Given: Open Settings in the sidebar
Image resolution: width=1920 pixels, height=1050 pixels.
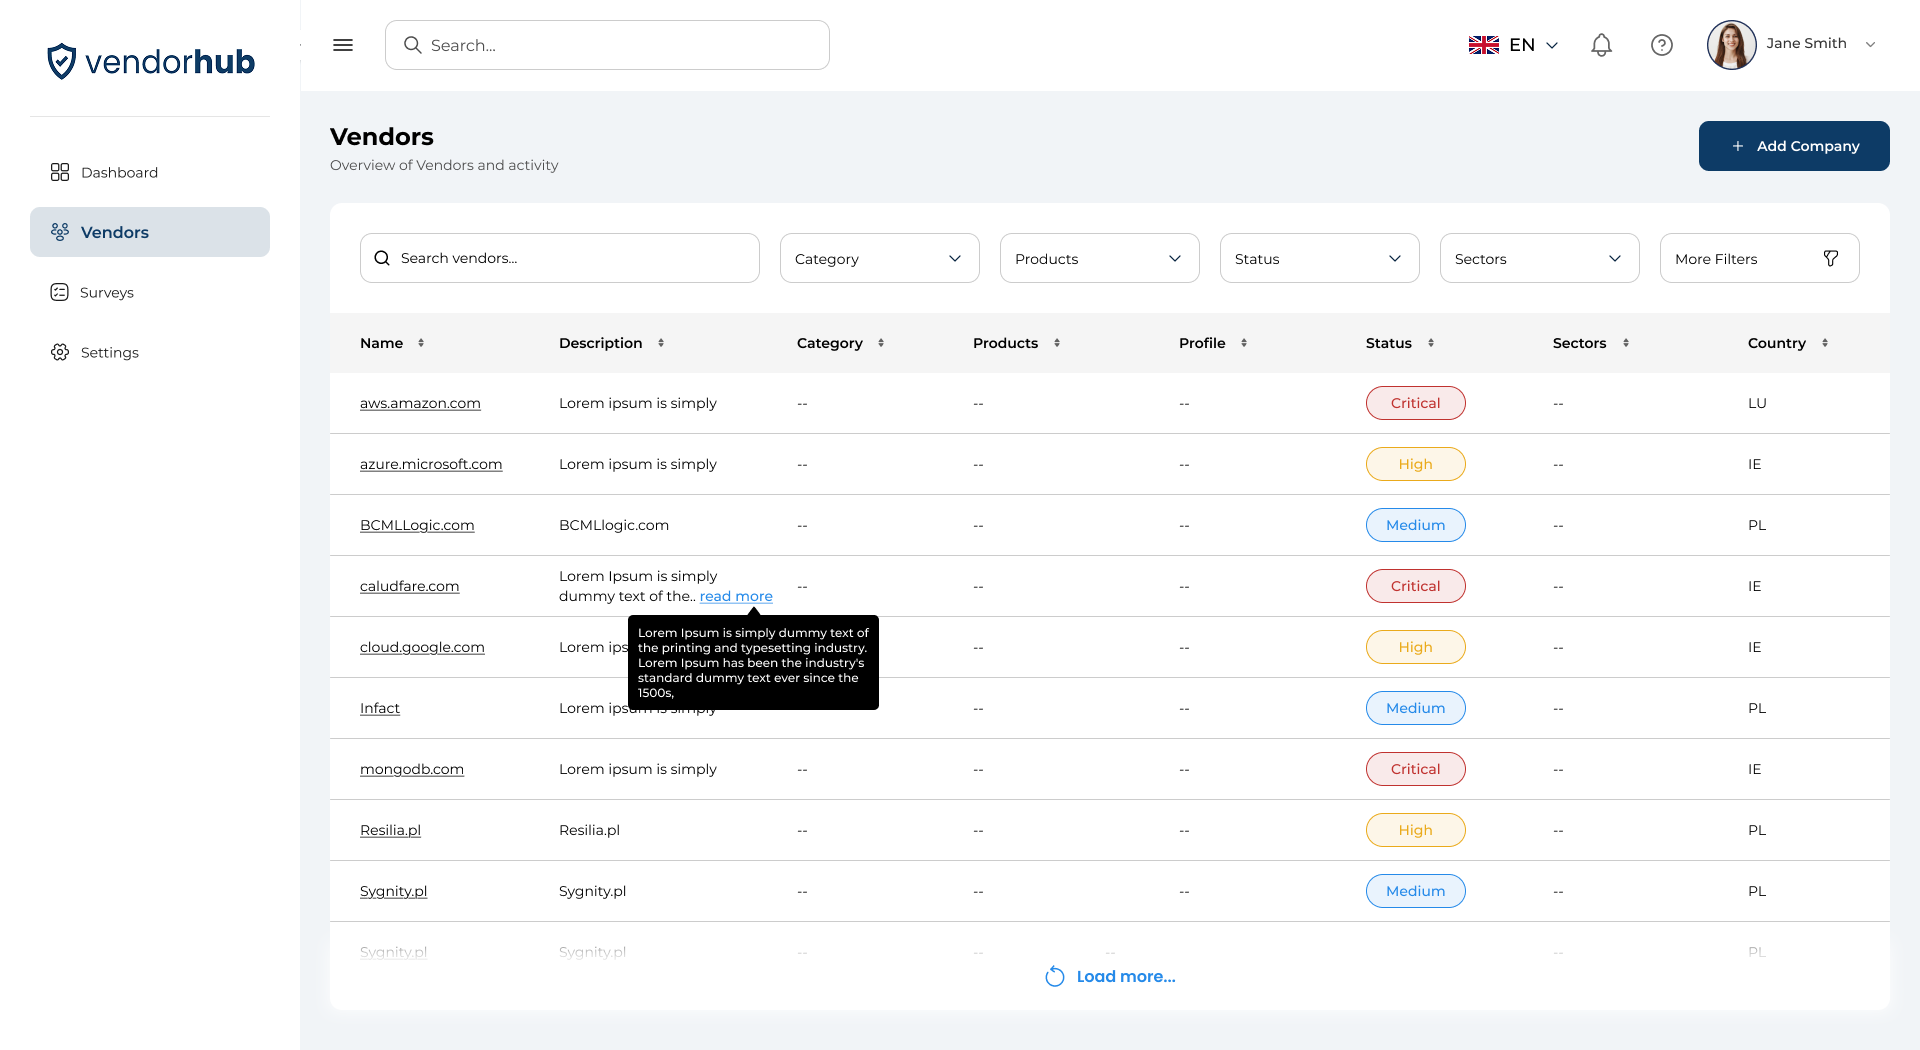Looking at the screenshot, I should point(109,352).
